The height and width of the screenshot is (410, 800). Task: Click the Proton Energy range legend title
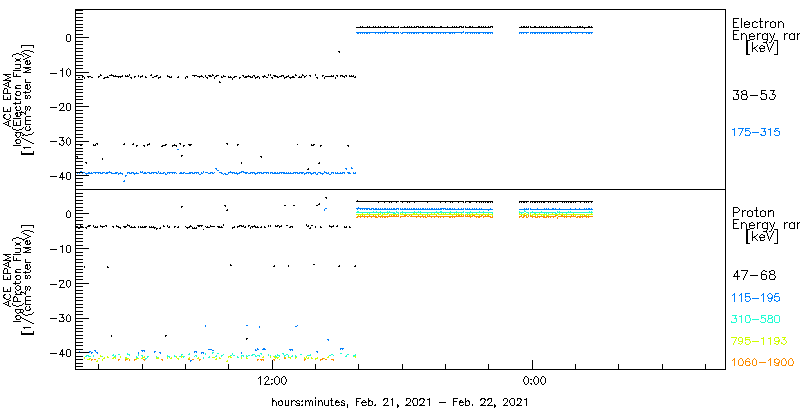(765, 224)
